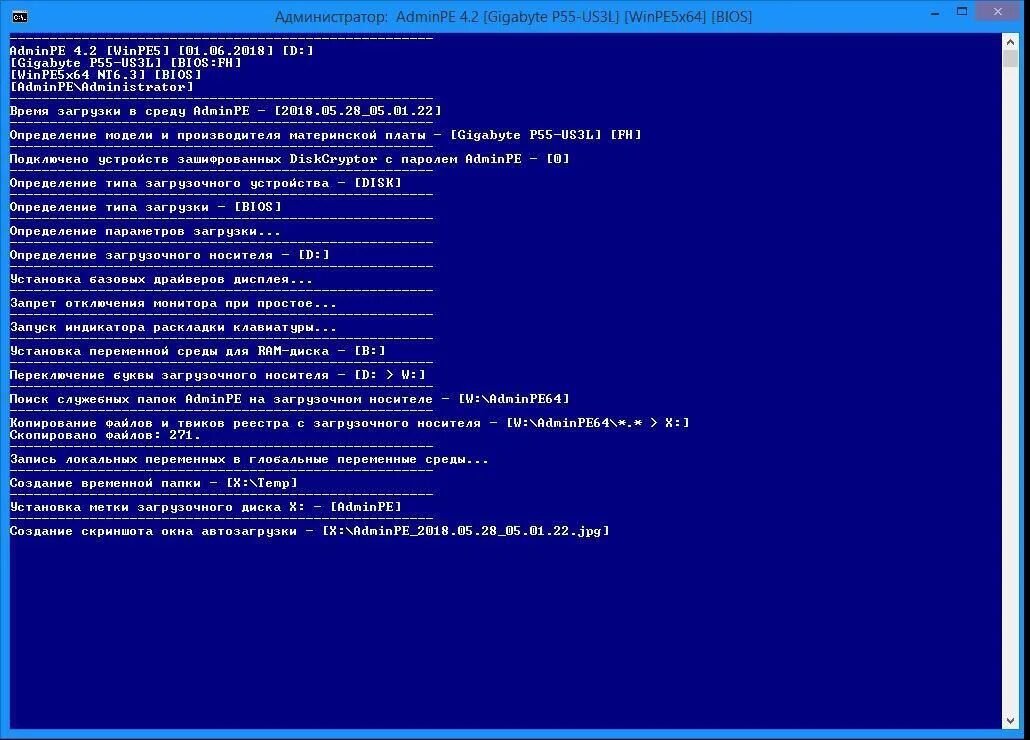
Task: Click line 'Определение модели и производителя материнской платы'
Action: point(325,135)
